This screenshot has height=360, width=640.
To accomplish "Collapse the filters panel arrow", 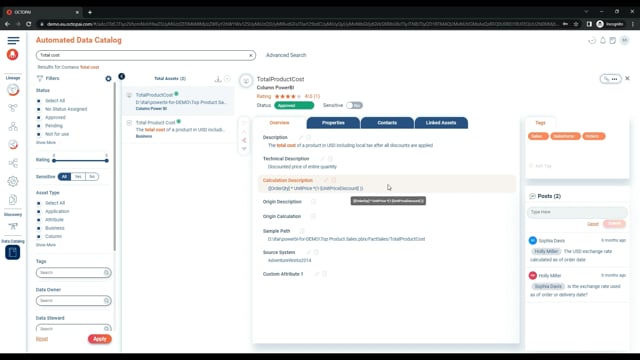I will click(121, 76).
